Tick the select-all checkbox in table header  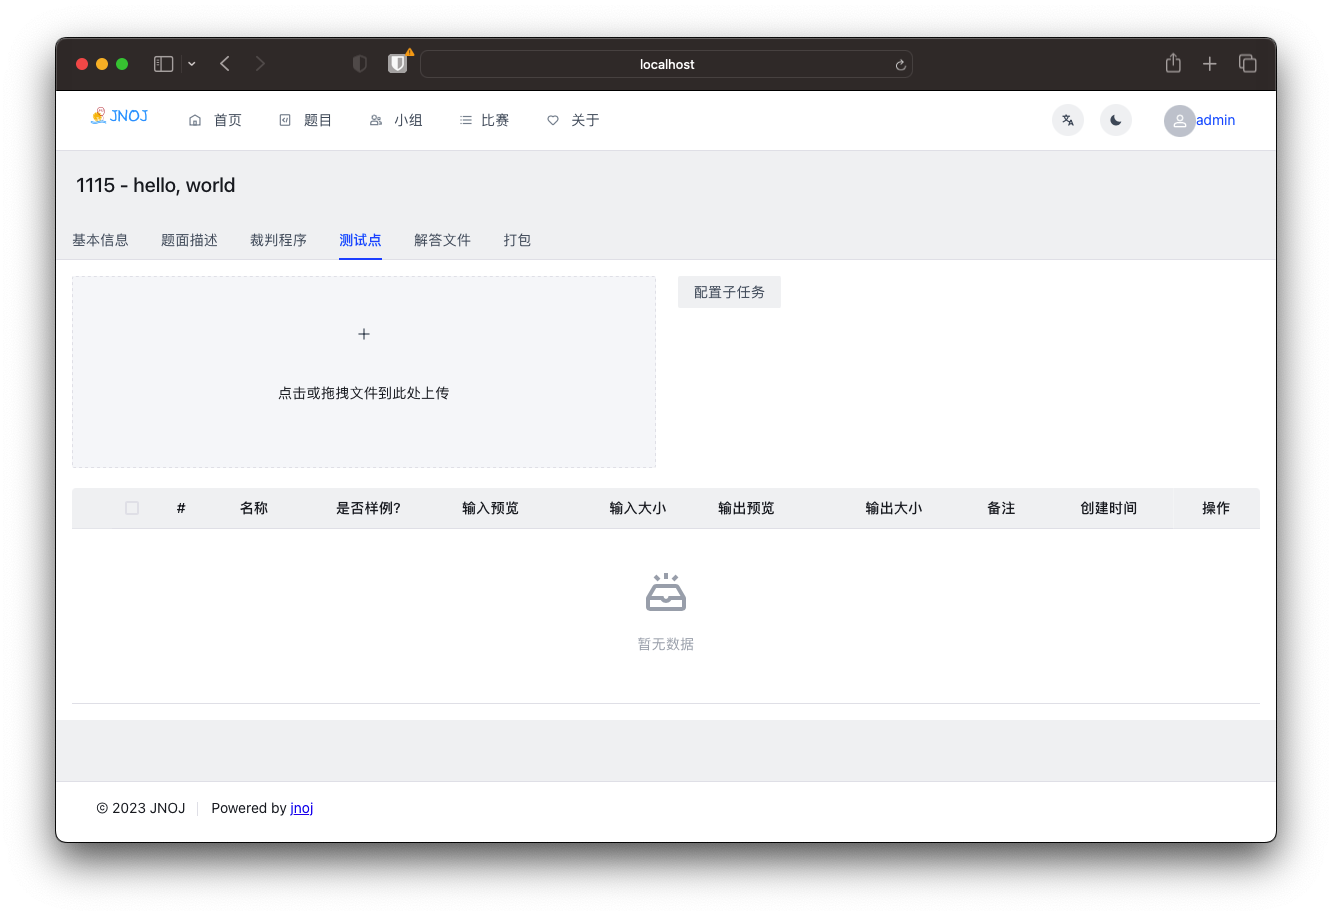pyautogui.click(x=132, y=508)
